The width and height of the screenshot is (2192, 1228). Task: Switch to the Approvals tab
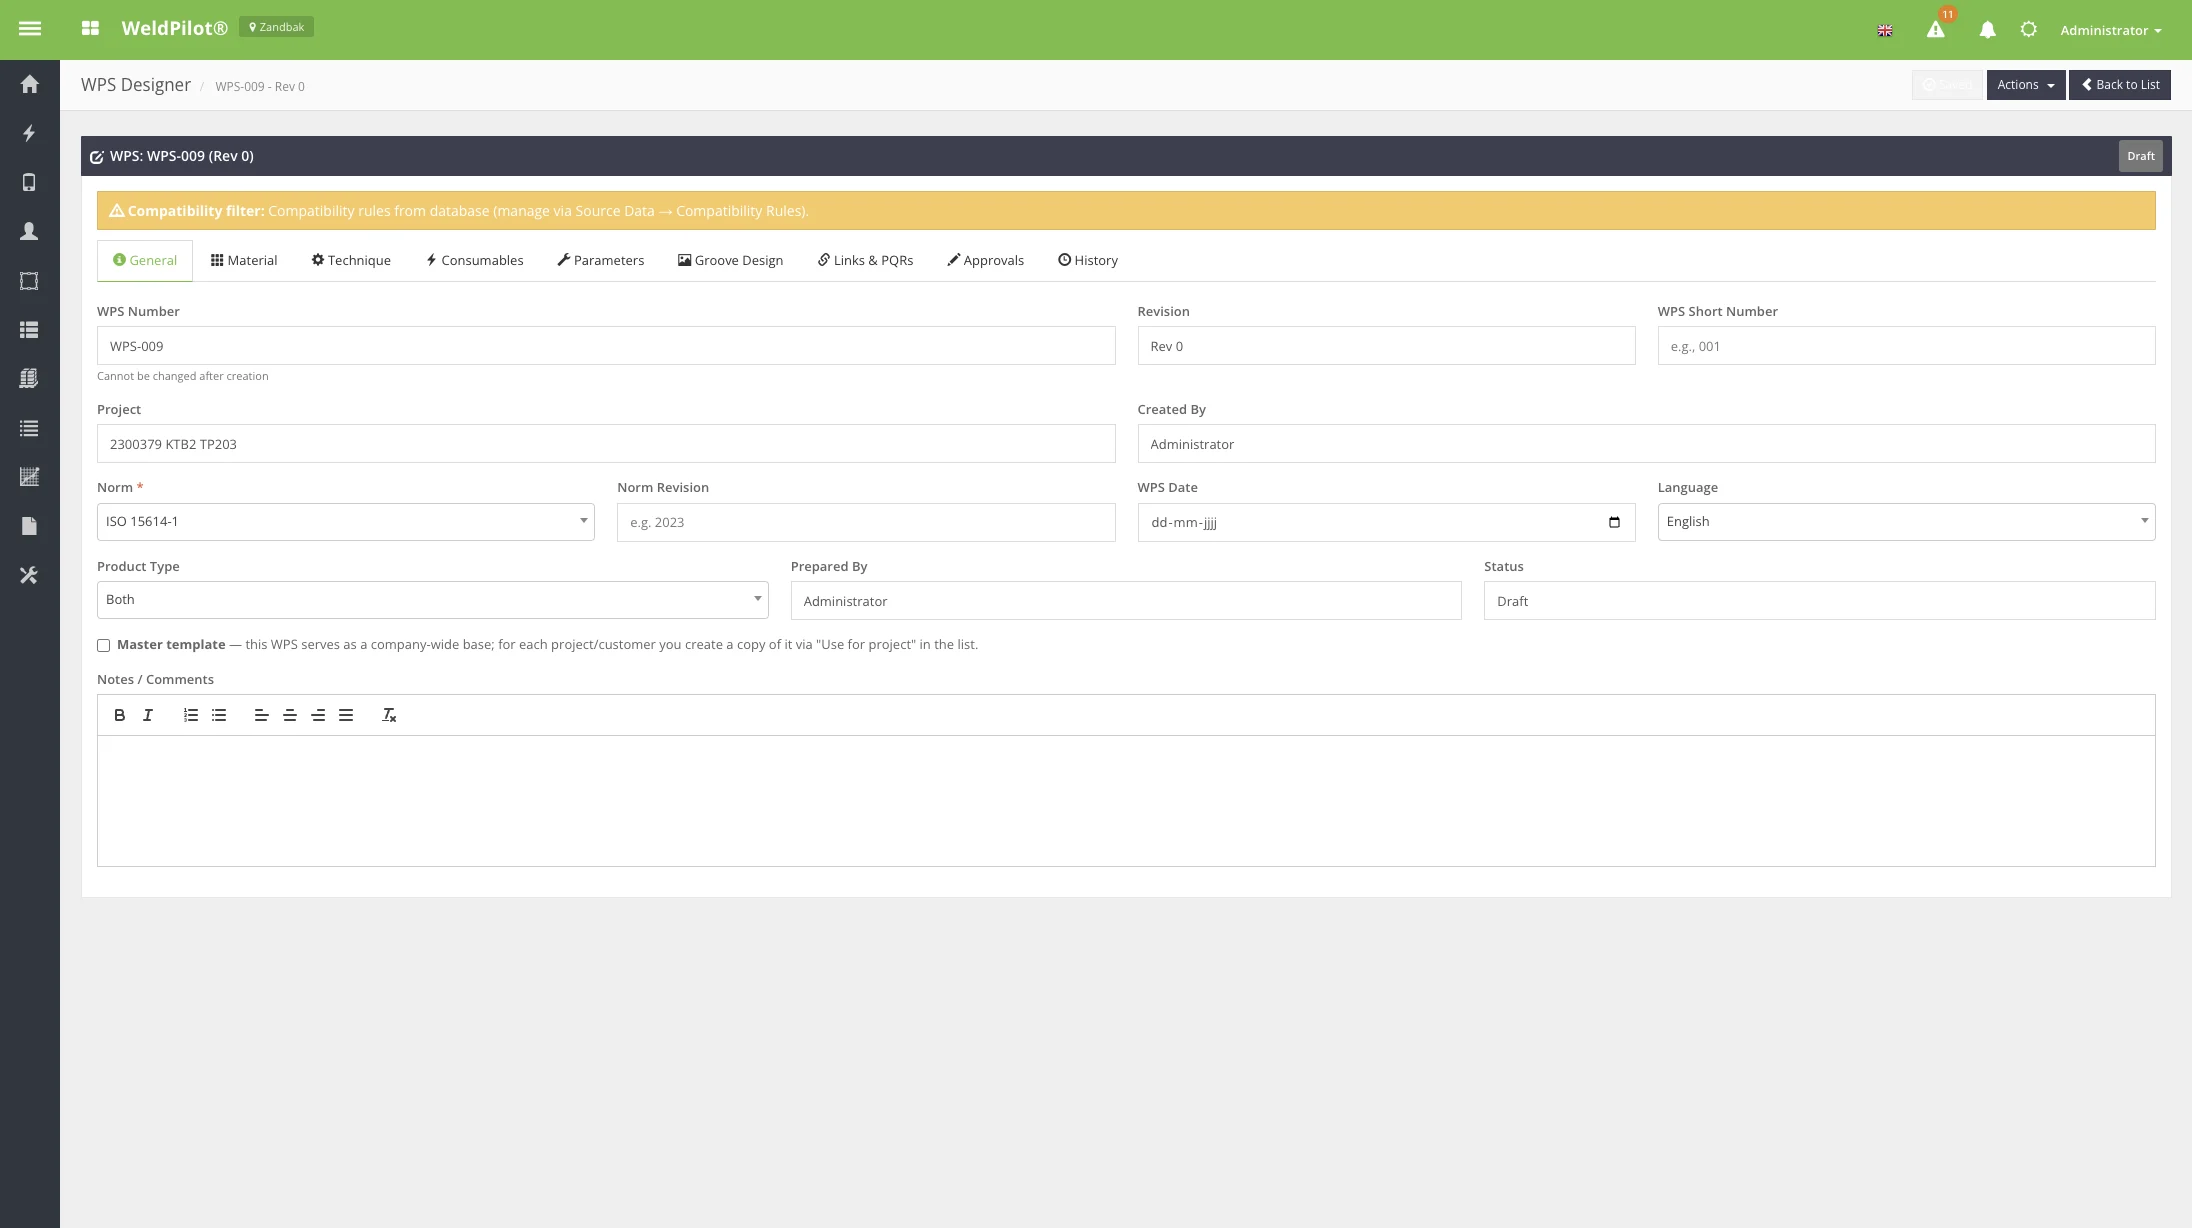(x=985, y=261)
